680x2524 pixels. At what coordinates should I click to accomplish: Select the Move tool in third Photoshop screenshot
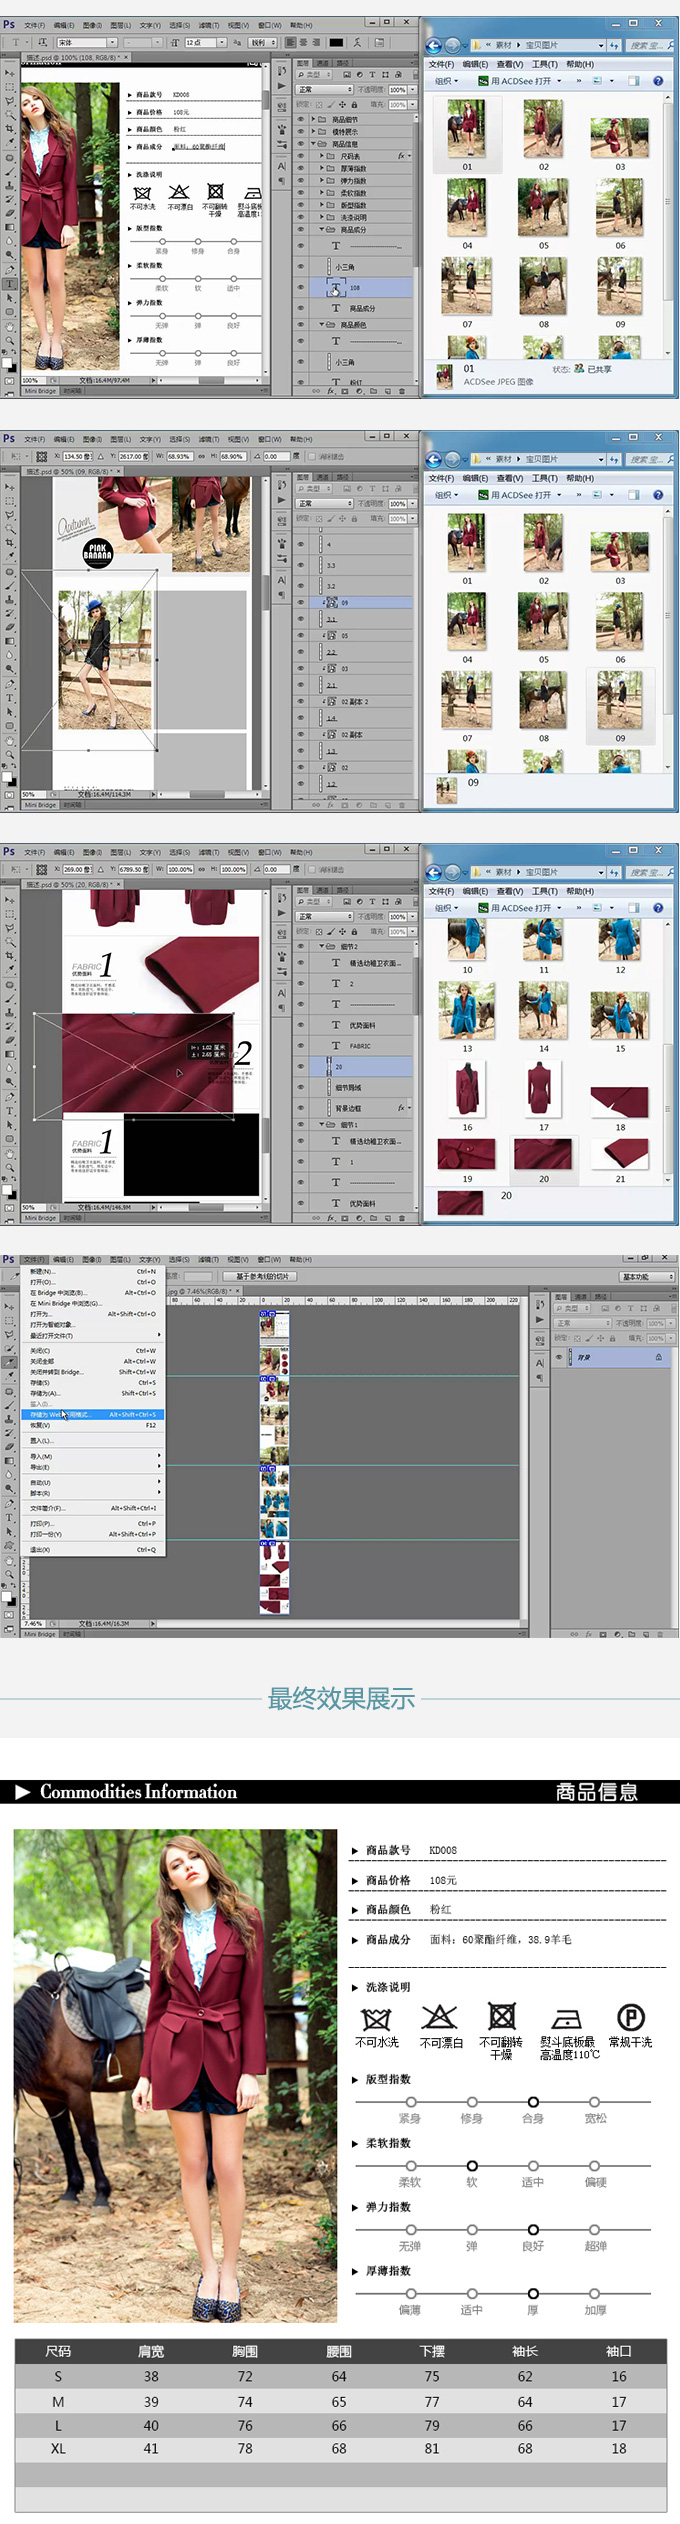pos(9,901)
